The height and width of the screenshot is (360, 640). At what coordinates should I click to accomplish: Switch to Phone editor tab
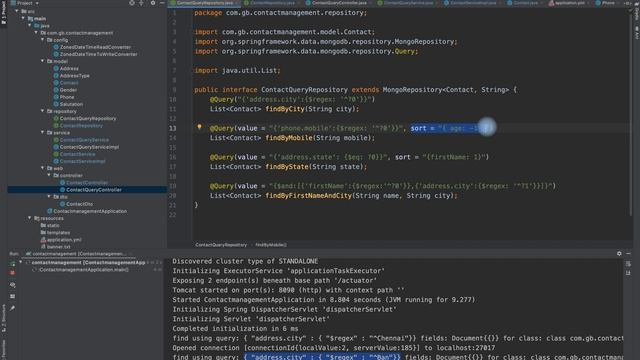[608, 3]
